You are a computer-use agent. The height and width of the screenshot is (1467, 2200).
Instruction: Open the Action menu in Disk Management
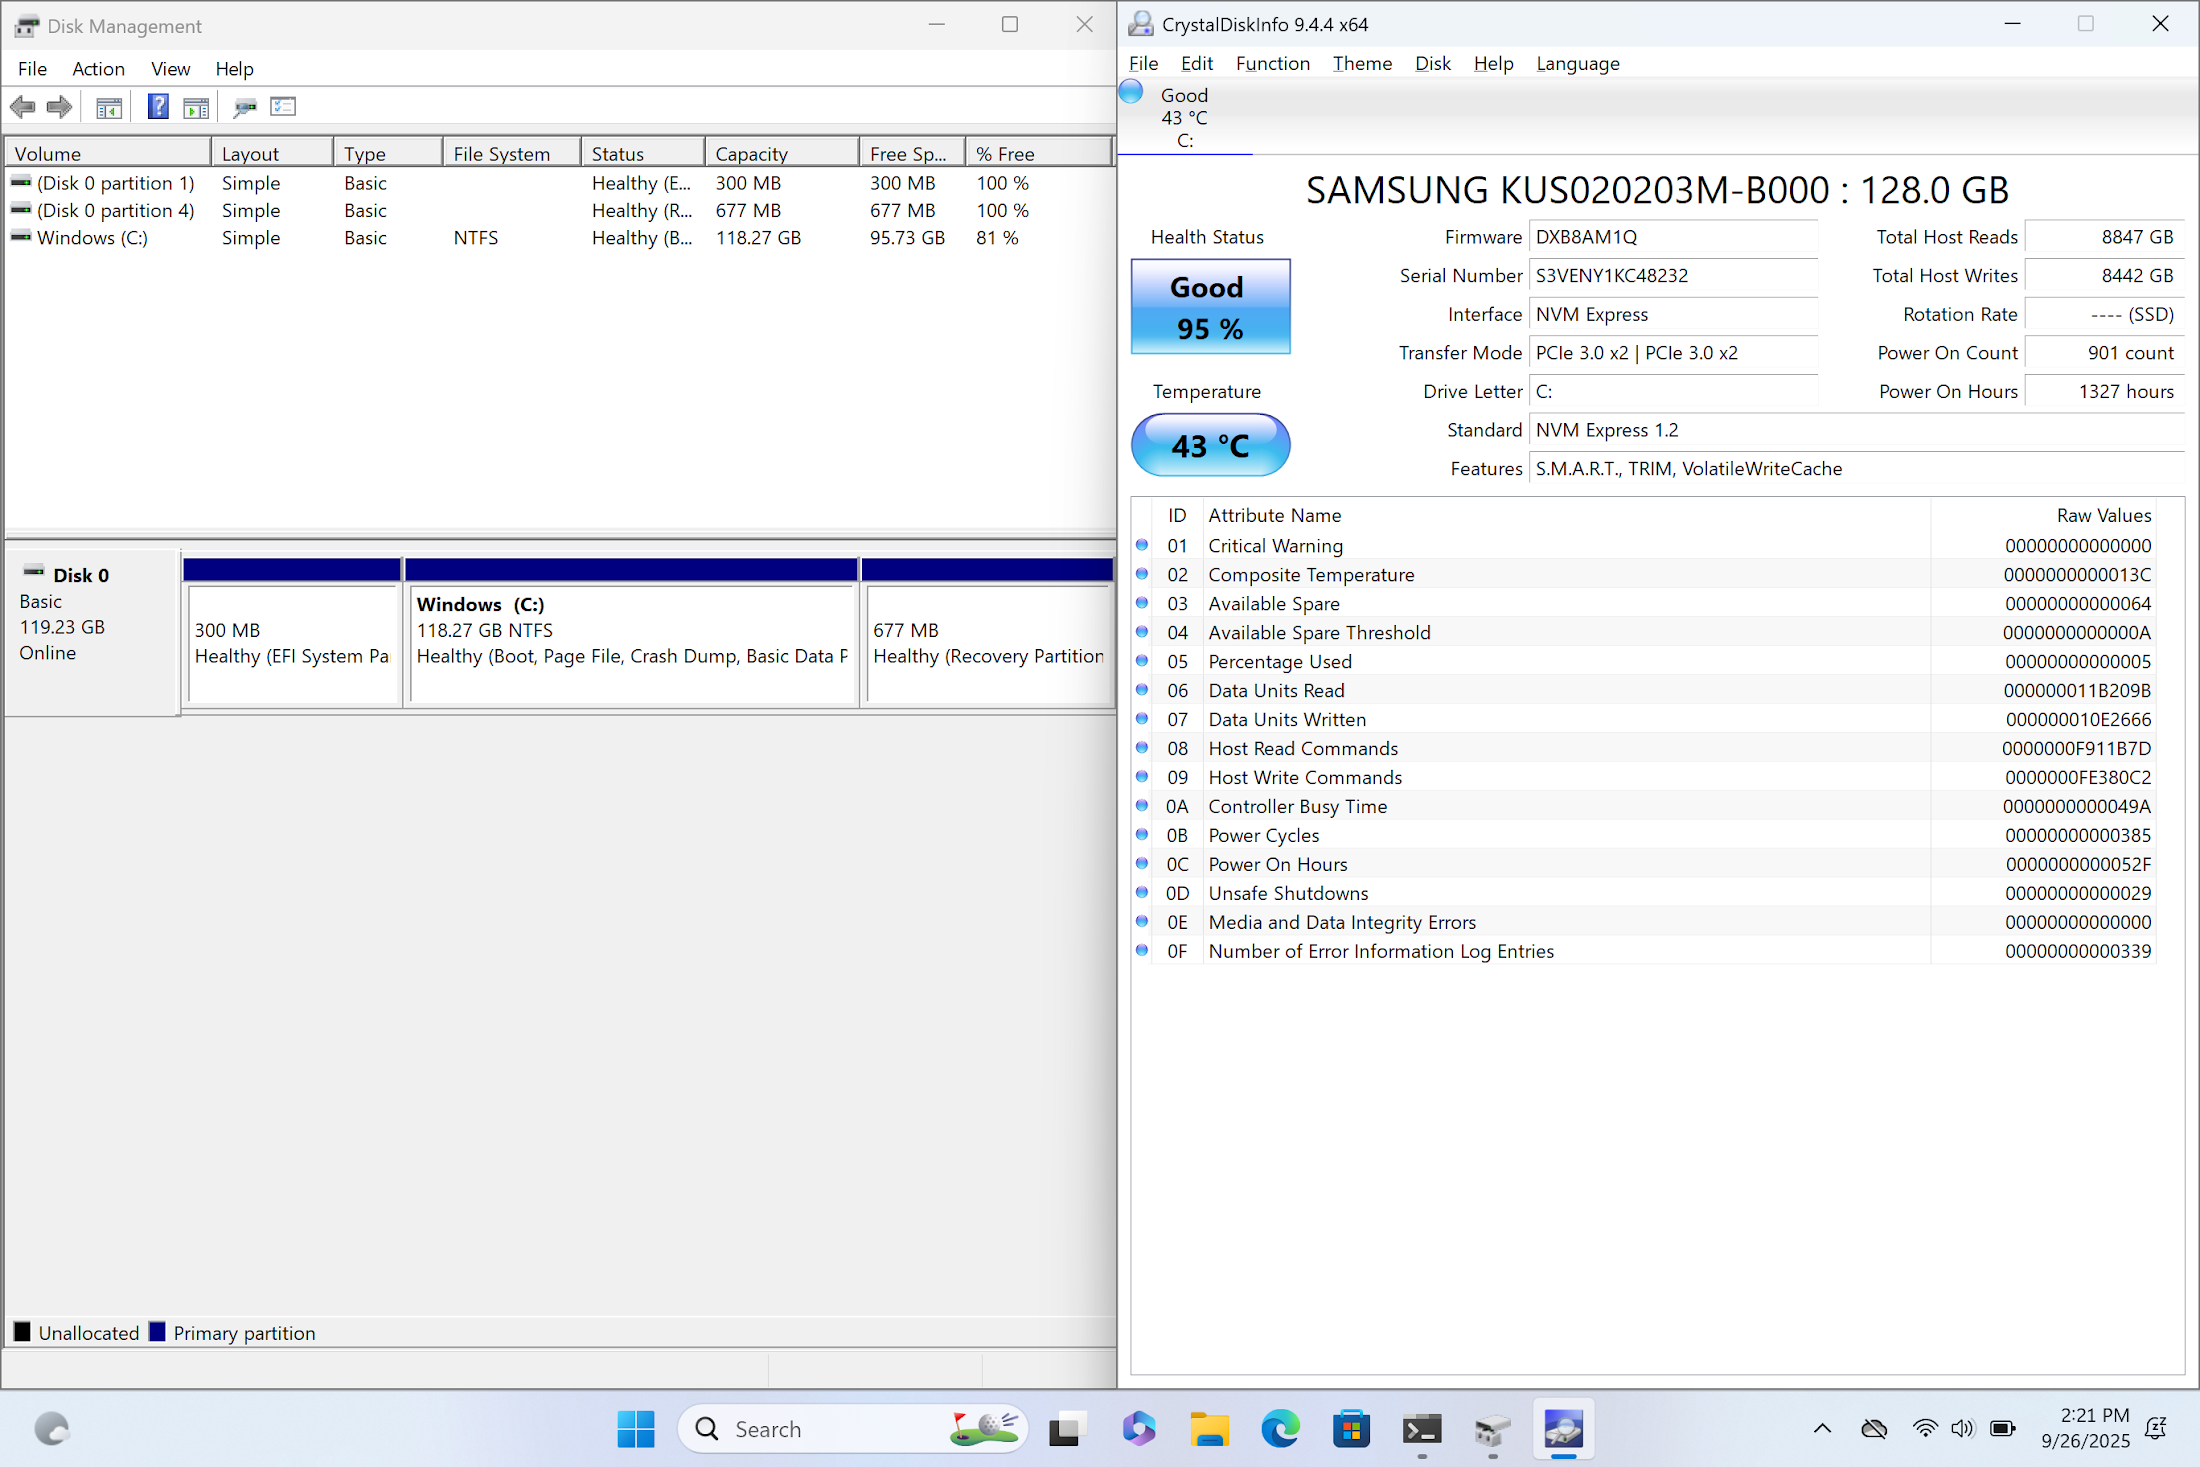[98, 69]
